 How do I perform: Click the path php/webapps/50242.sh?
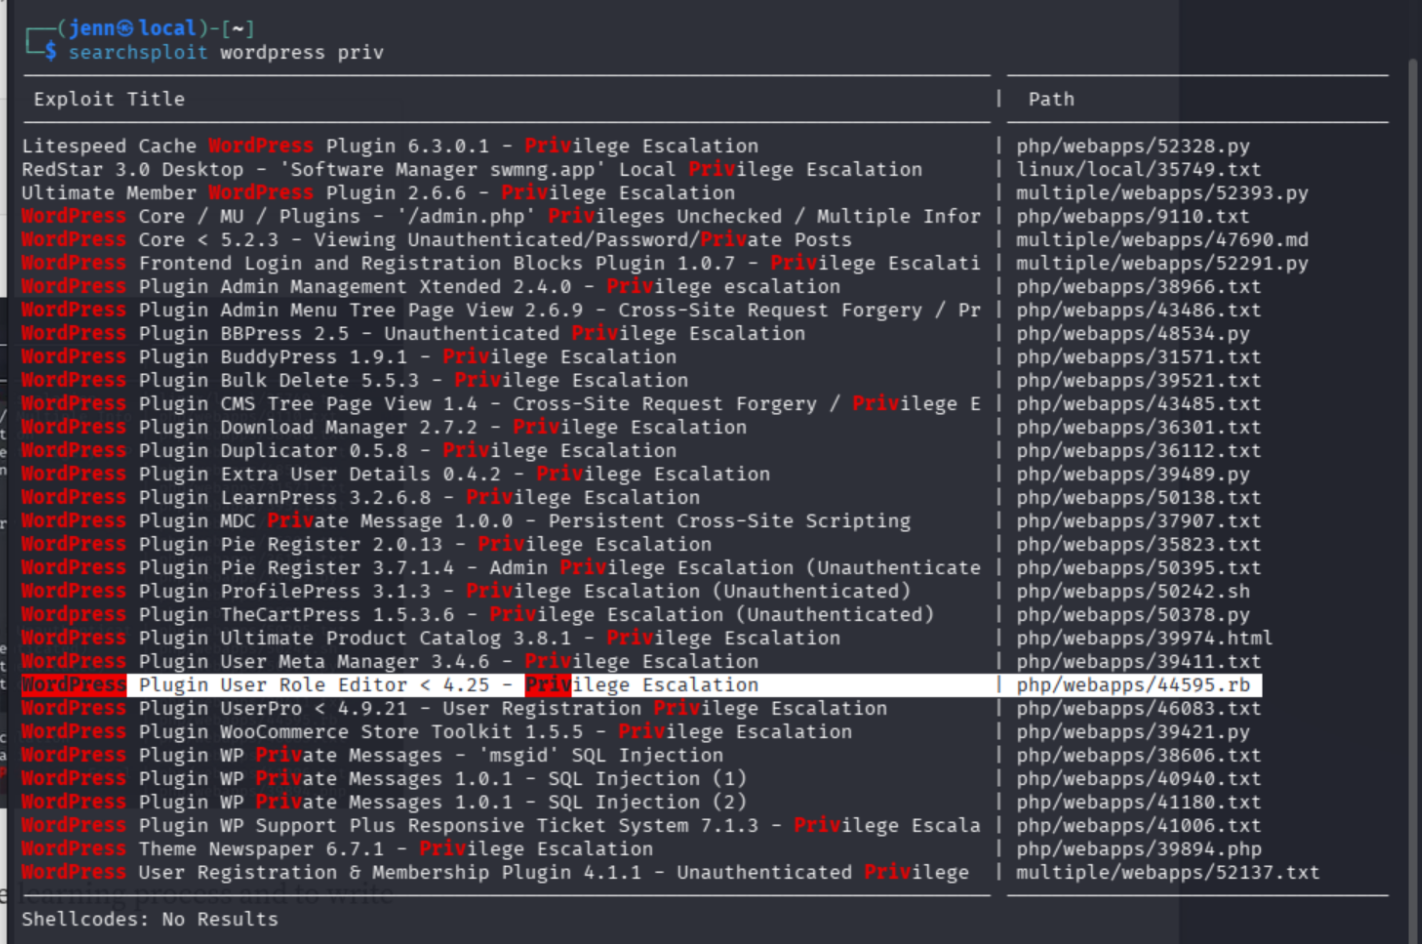tap(1133, 591)
